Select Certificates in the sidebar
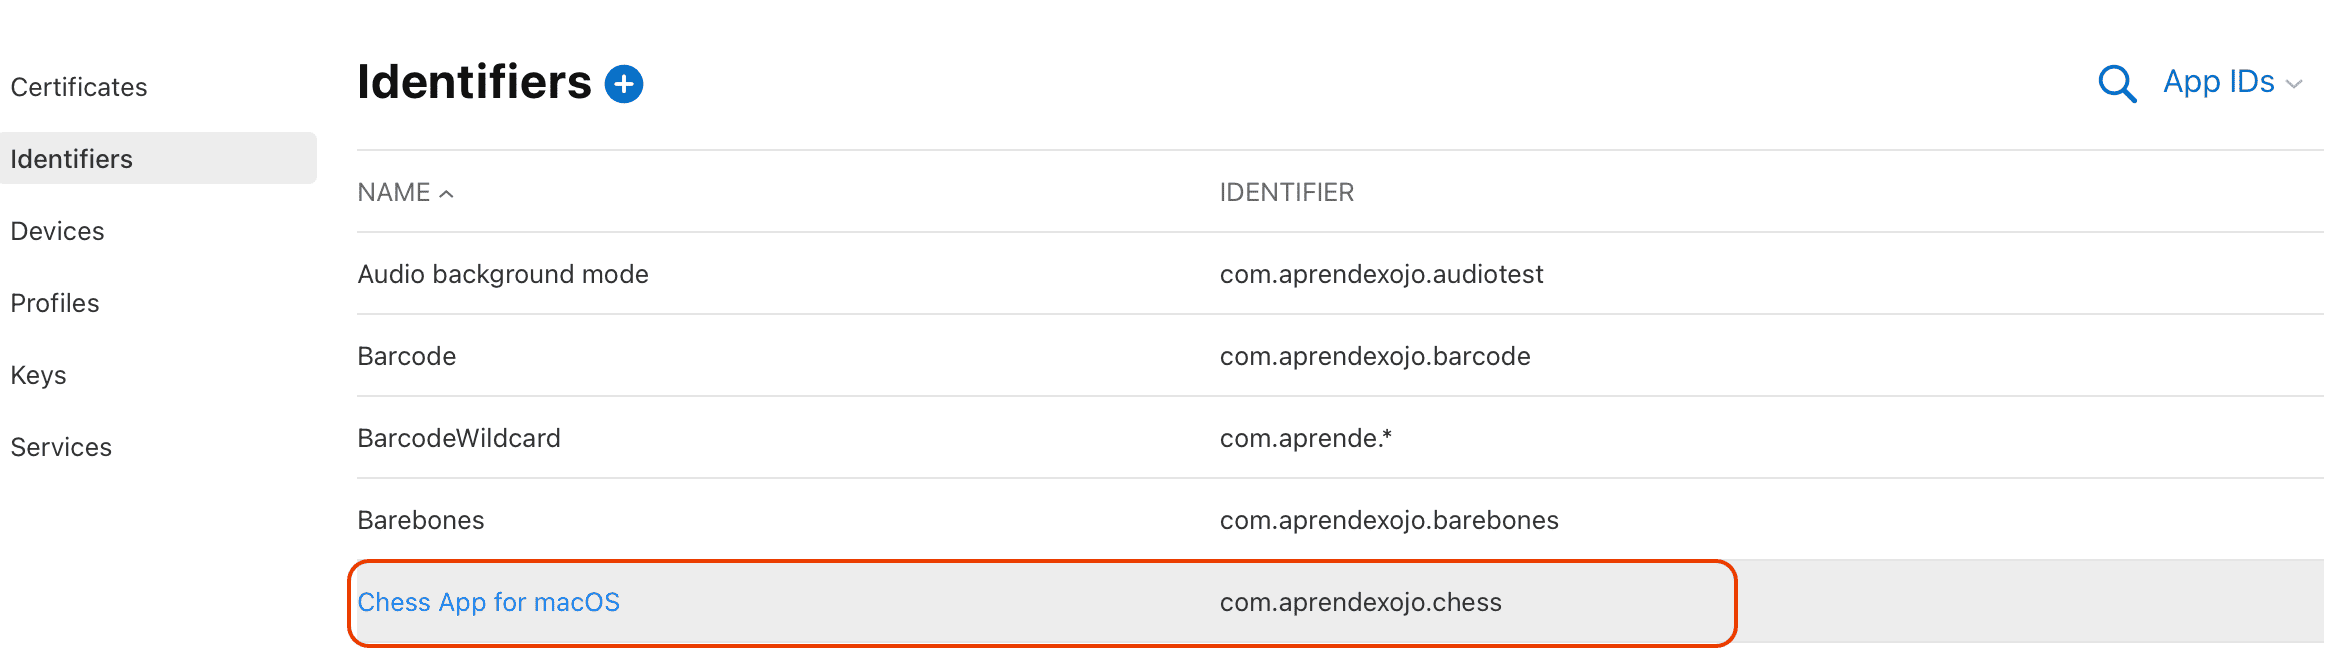This screenshot has width=2348, height=660. [x=78, y=87]
